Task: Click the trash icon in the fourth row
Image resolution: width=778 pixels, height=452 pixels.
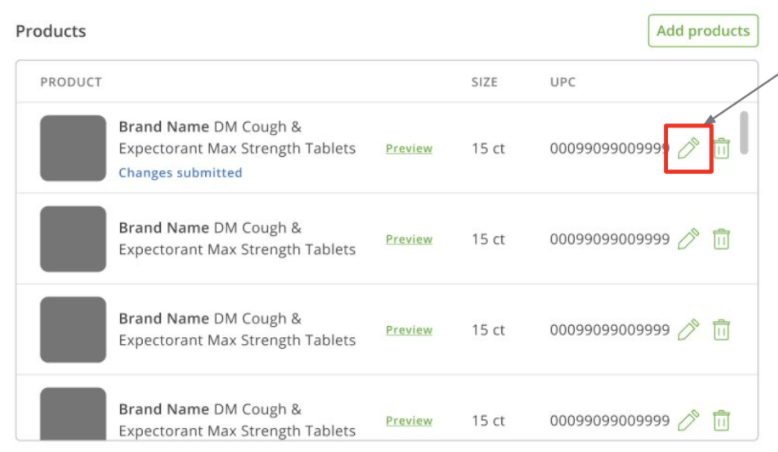Action: point(721,420)
